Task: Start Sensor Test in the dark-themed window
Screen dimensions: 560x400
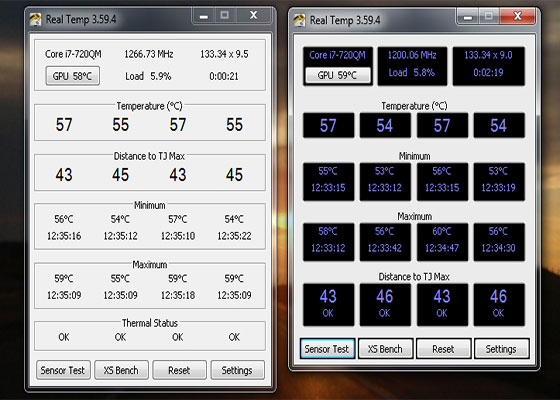Action: (327, 349)
